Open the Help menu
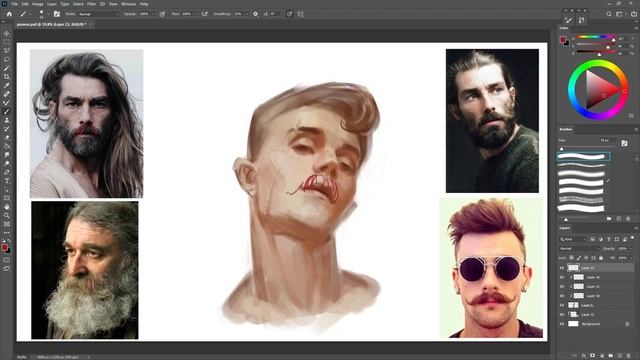 click(x=144, y=4)
